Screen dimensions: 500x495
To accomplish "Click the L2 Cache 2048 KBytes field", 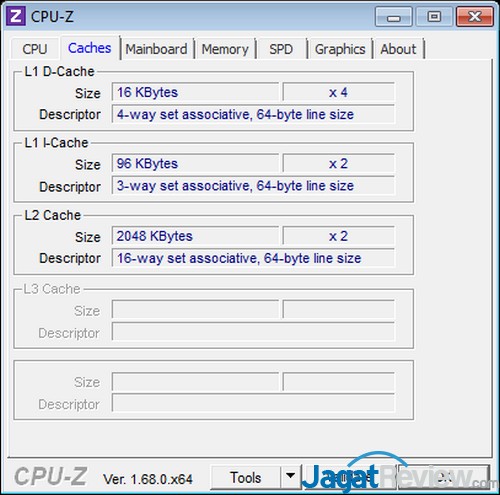I will click(x=195, y=236).
